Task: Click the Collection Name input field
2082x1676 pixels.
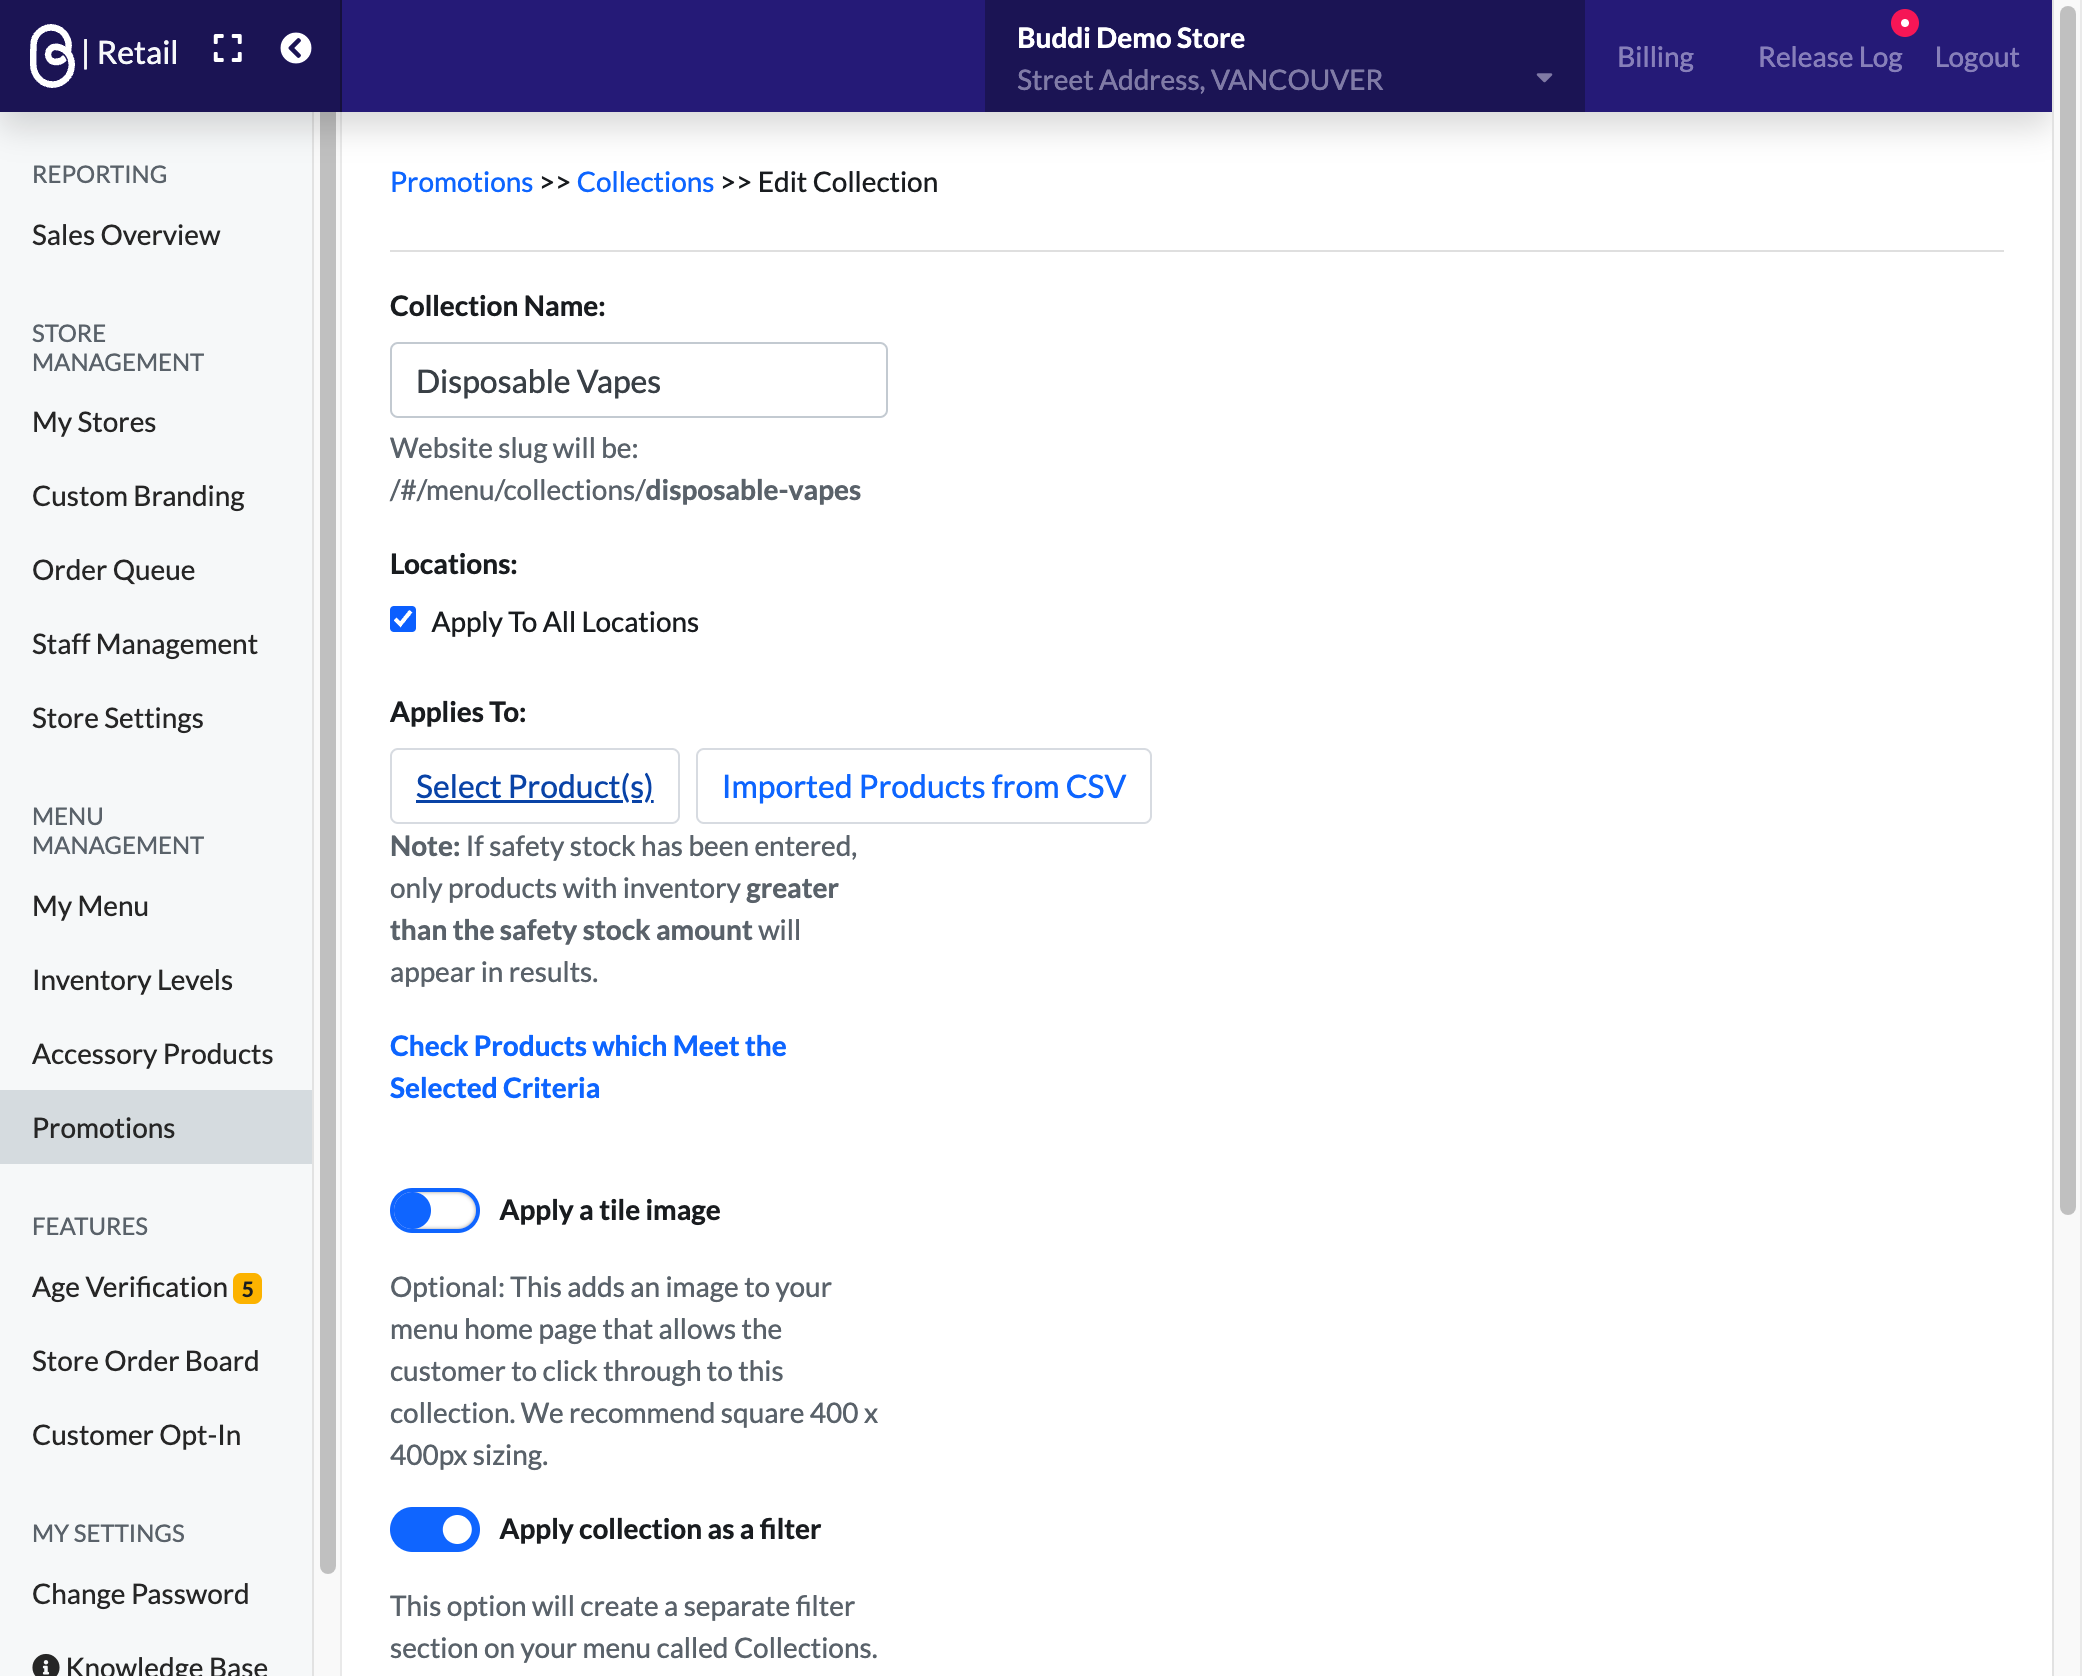Action: coord(639,380)
